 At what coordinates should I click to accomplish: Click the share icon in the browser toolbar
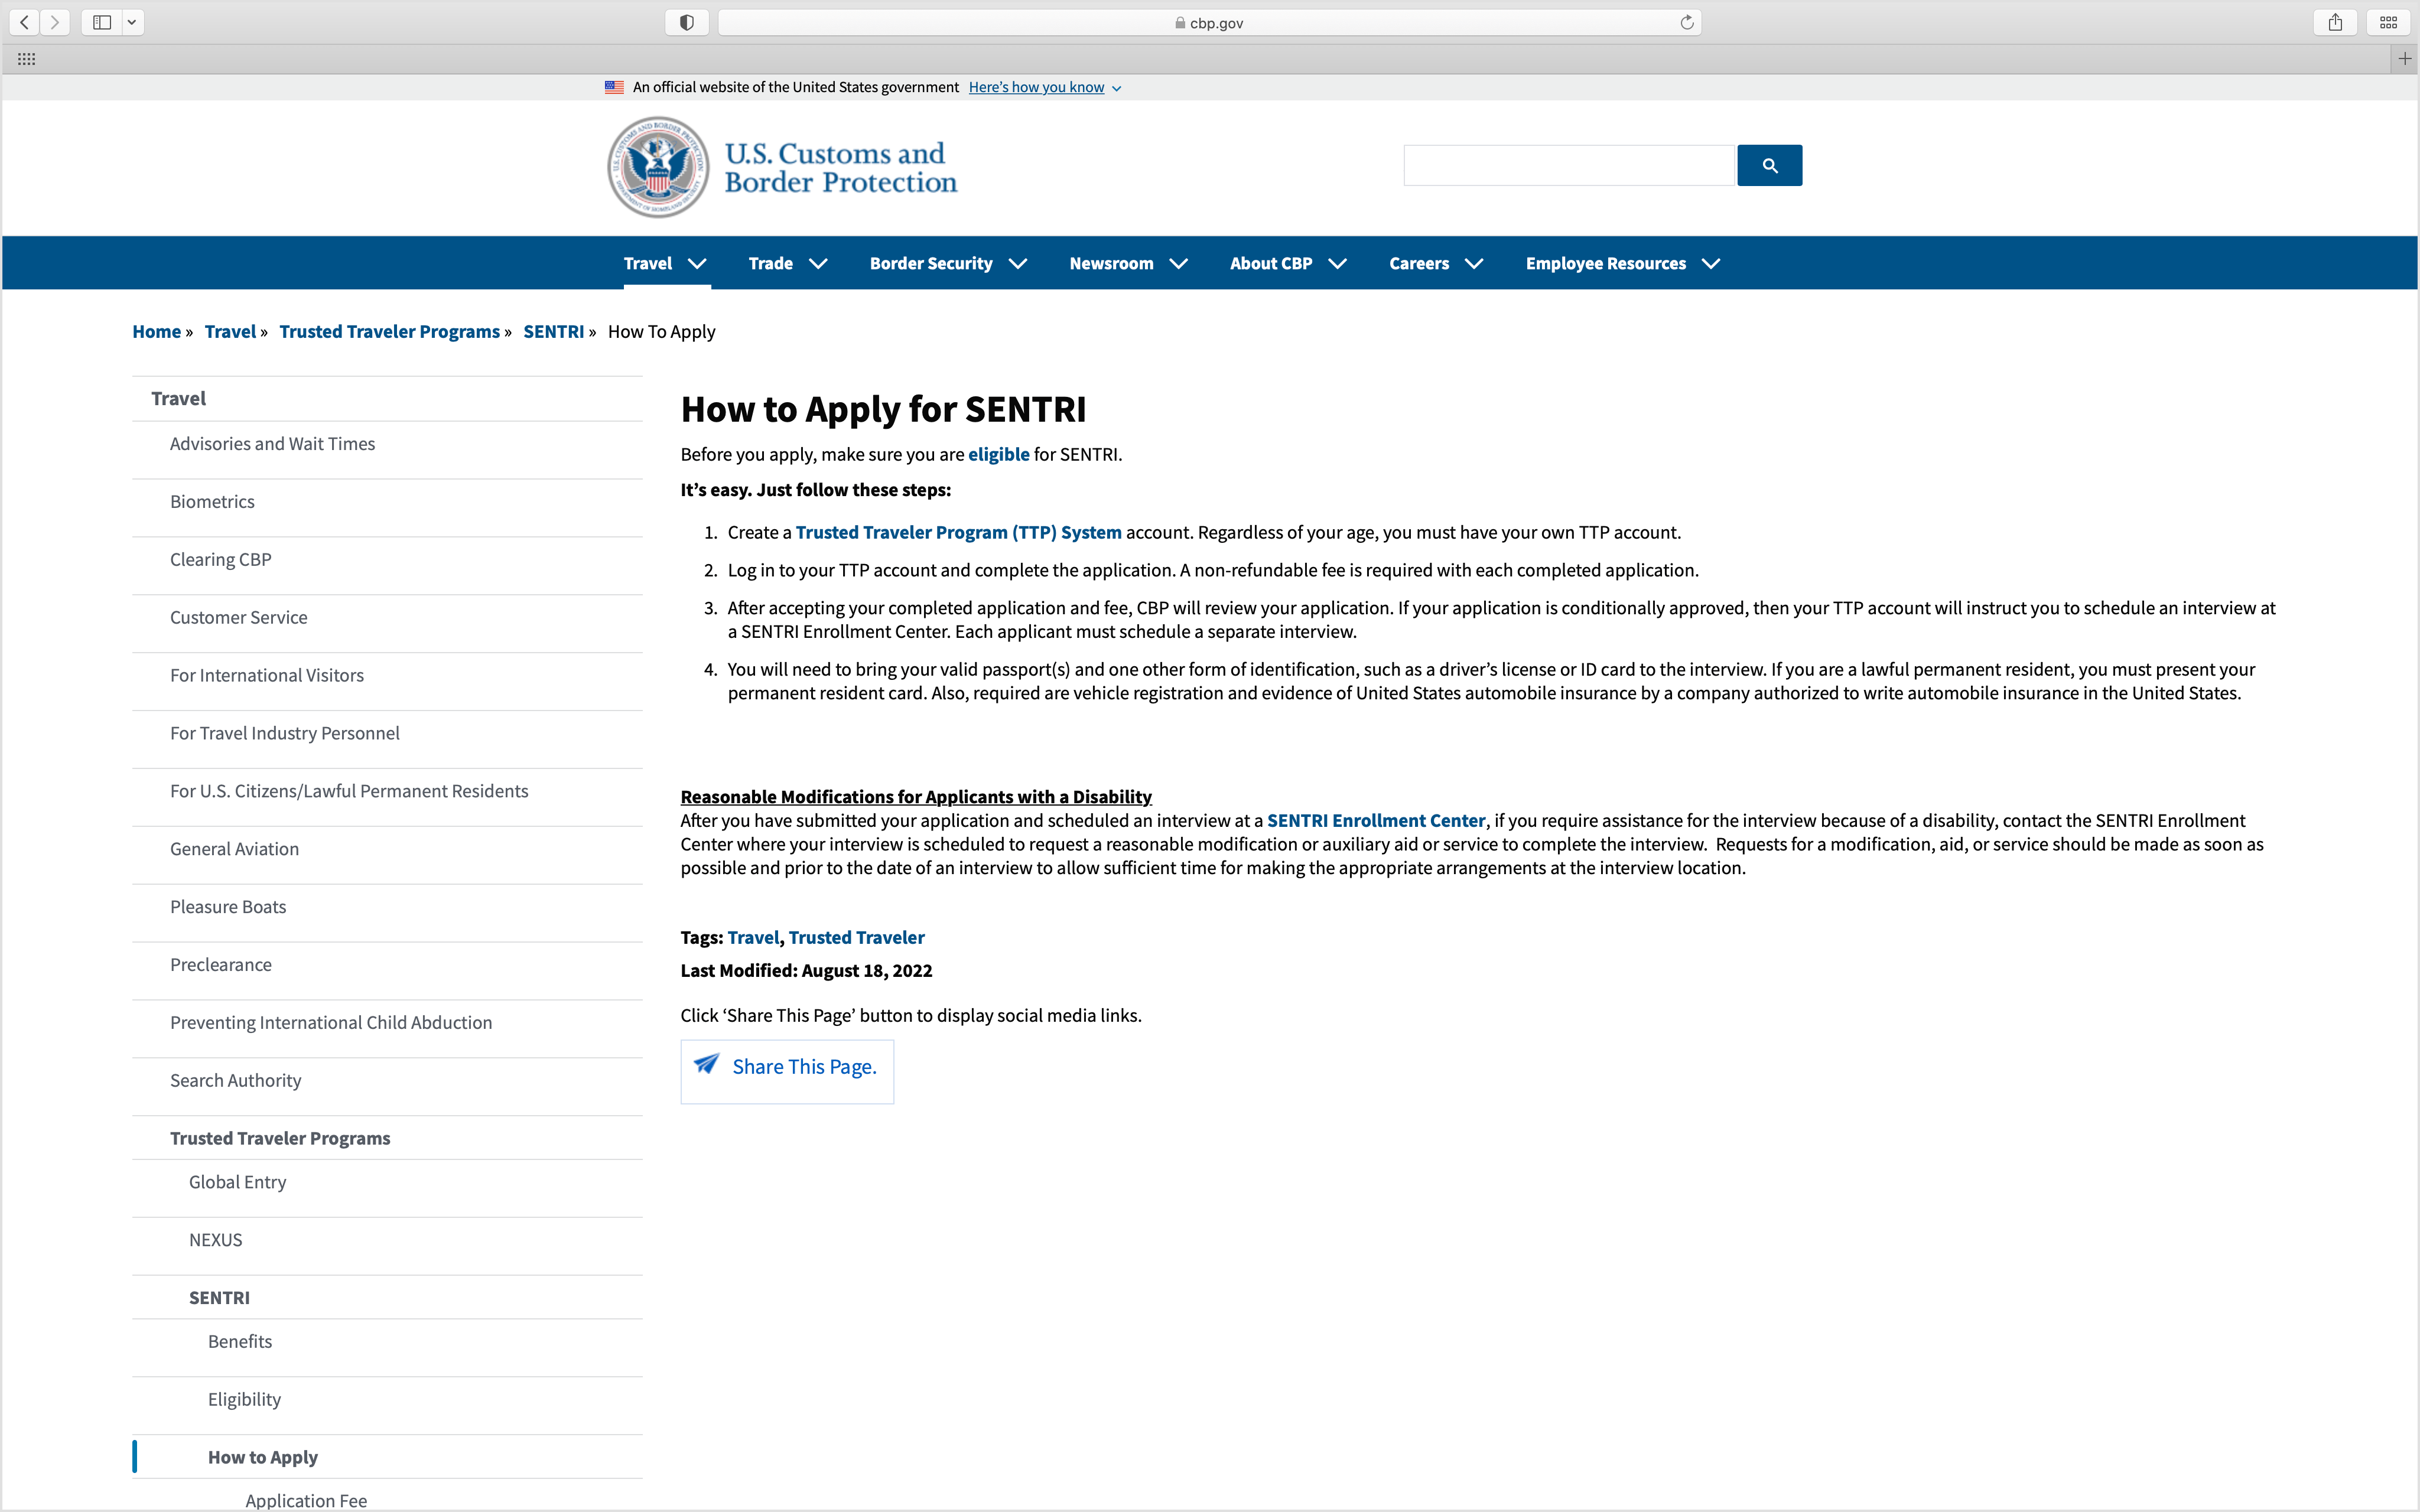coord(2335,22)
